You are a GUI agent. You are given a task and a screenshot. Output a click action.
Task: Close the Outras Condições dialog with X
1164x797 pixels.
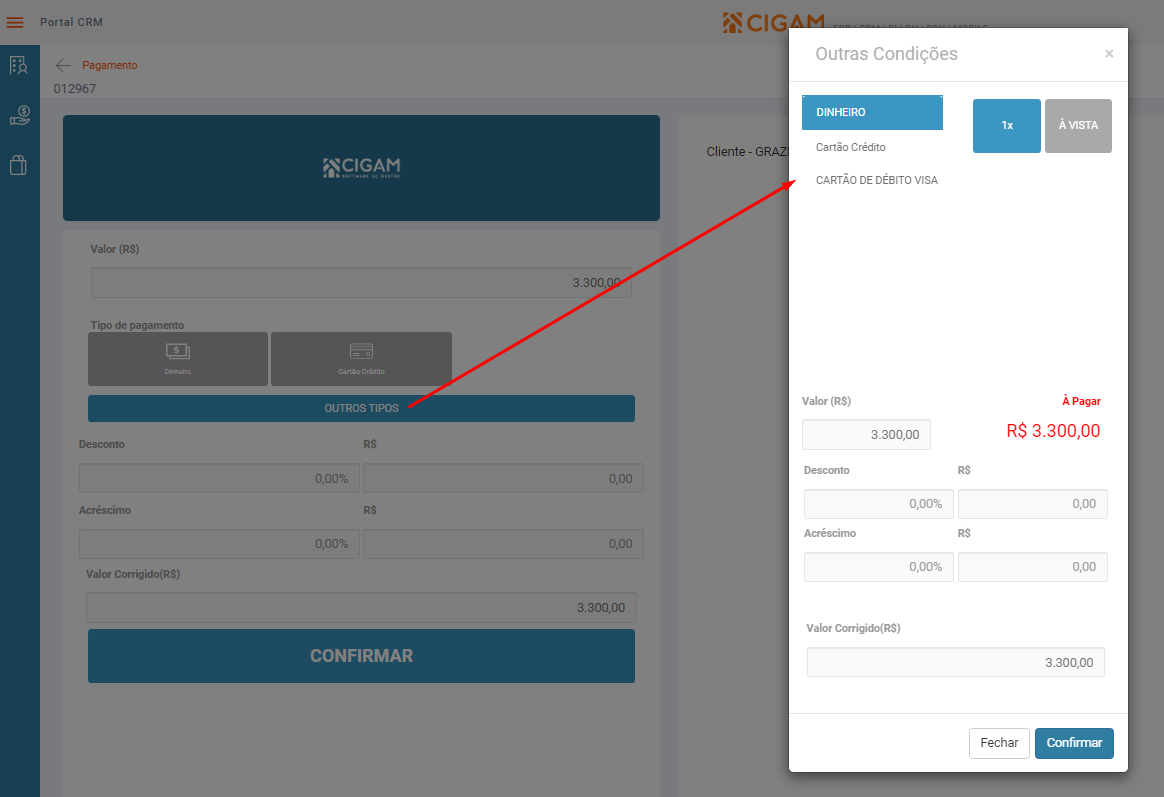click(1109, 53)
